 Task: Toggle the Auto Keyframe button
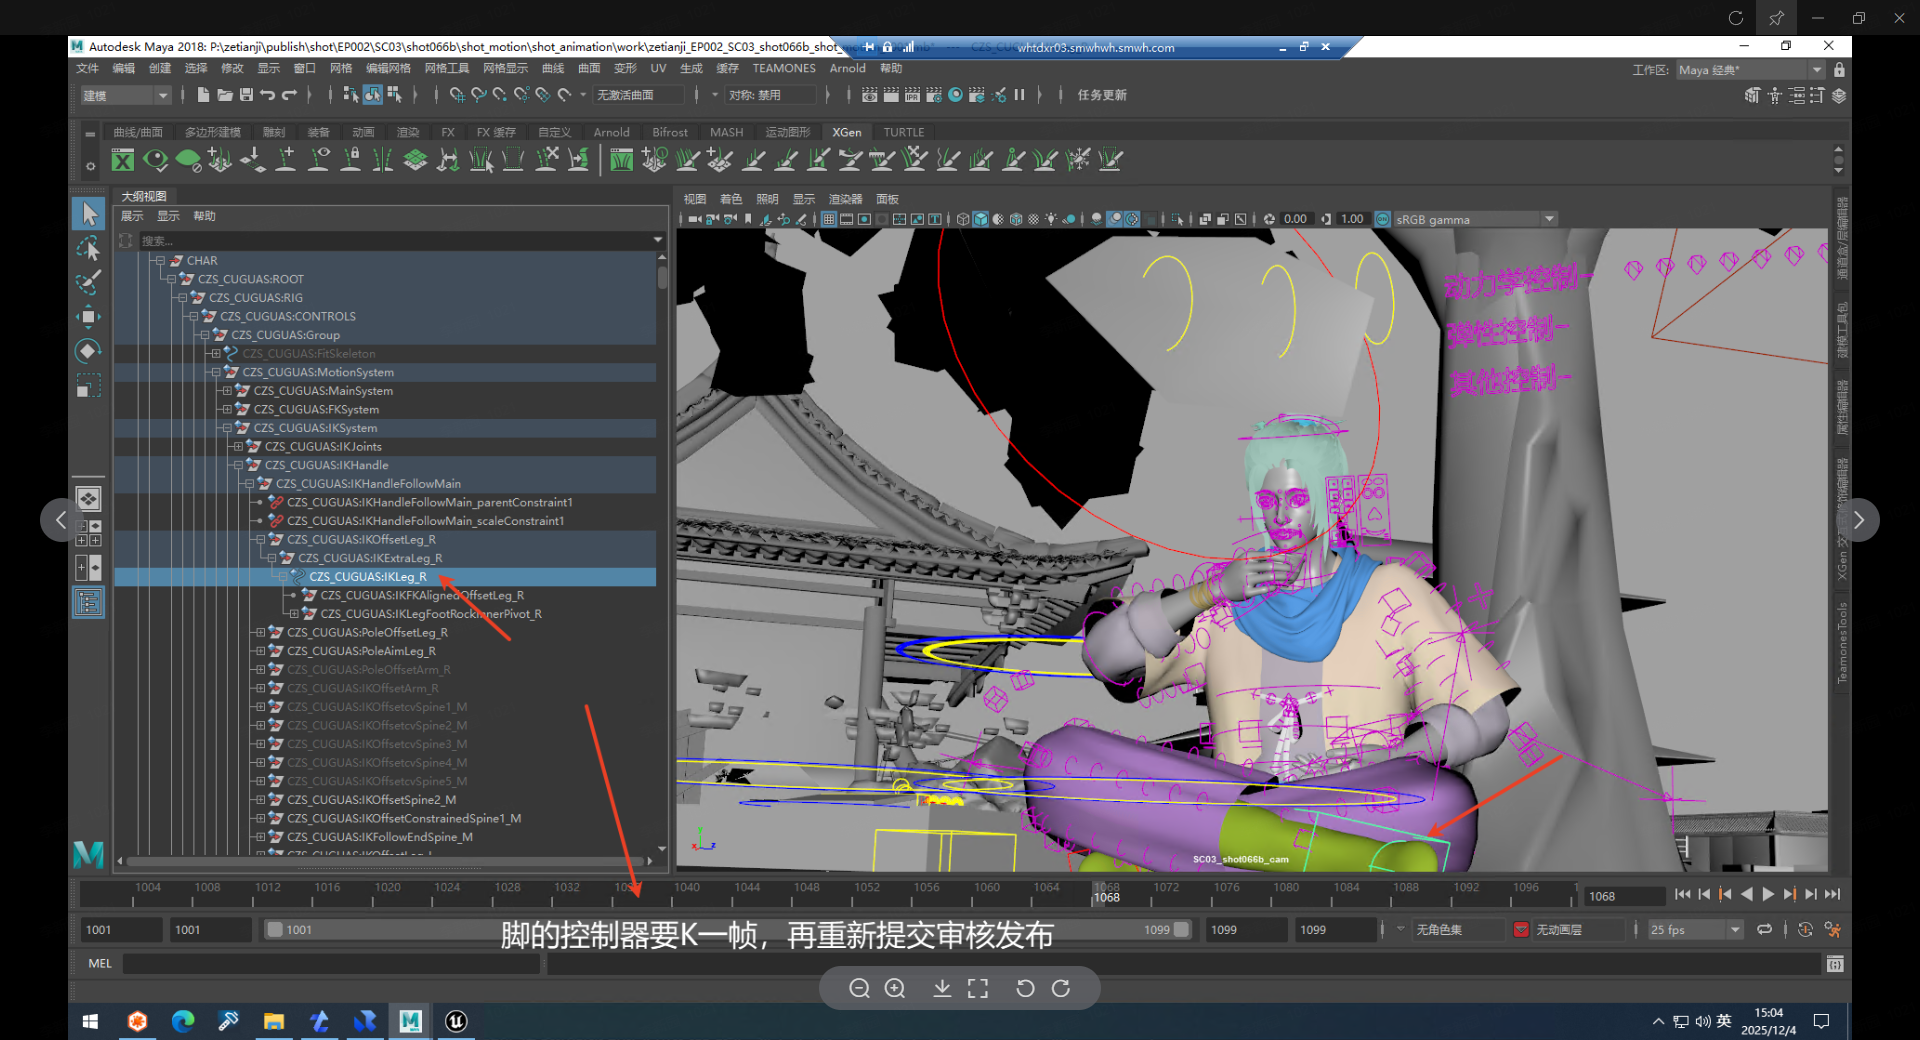[1805, 930]
